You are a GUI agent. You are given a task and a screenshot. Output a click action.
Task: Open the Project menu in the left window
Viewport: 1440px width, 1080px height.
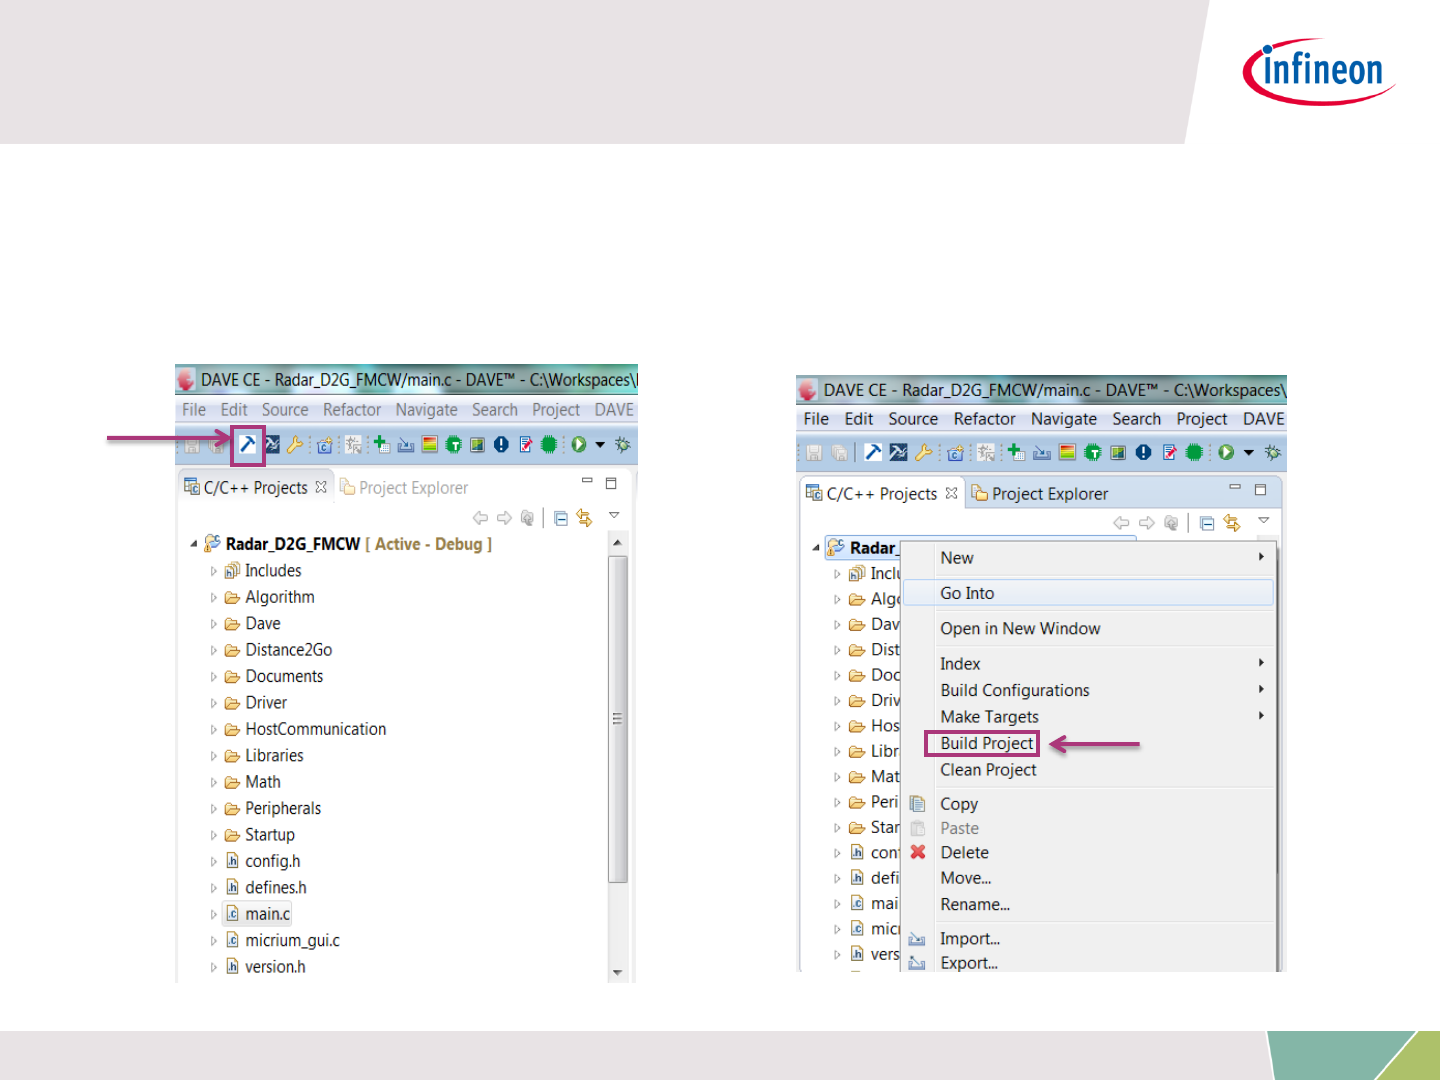click(556, 410)
